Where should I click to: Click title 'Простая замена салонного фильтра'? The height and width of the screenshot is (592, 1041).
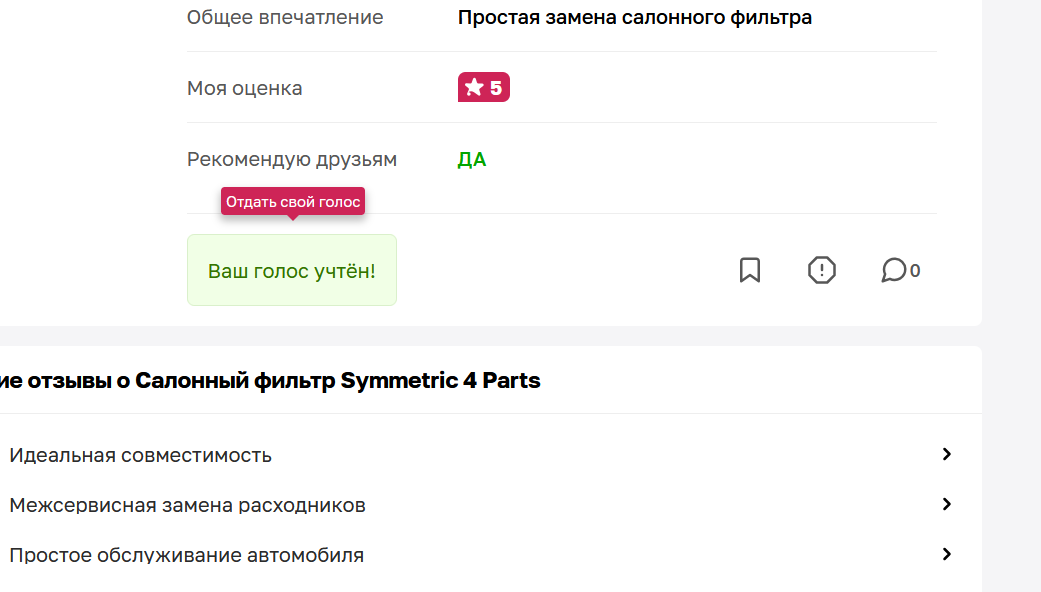coord(635,17)
